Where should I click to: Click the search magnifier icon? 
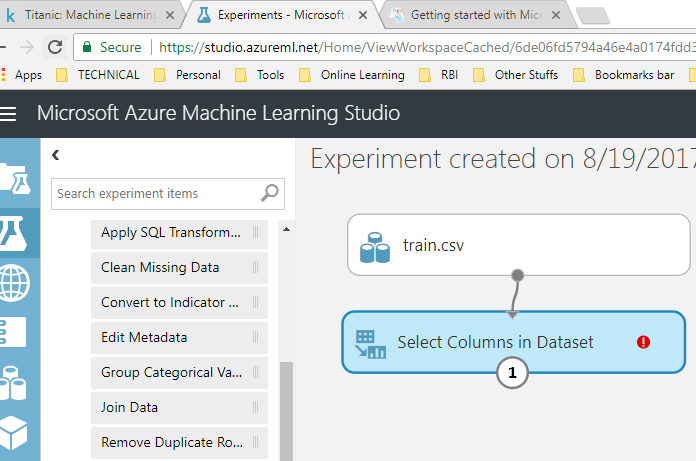click(x=270, y=194)
